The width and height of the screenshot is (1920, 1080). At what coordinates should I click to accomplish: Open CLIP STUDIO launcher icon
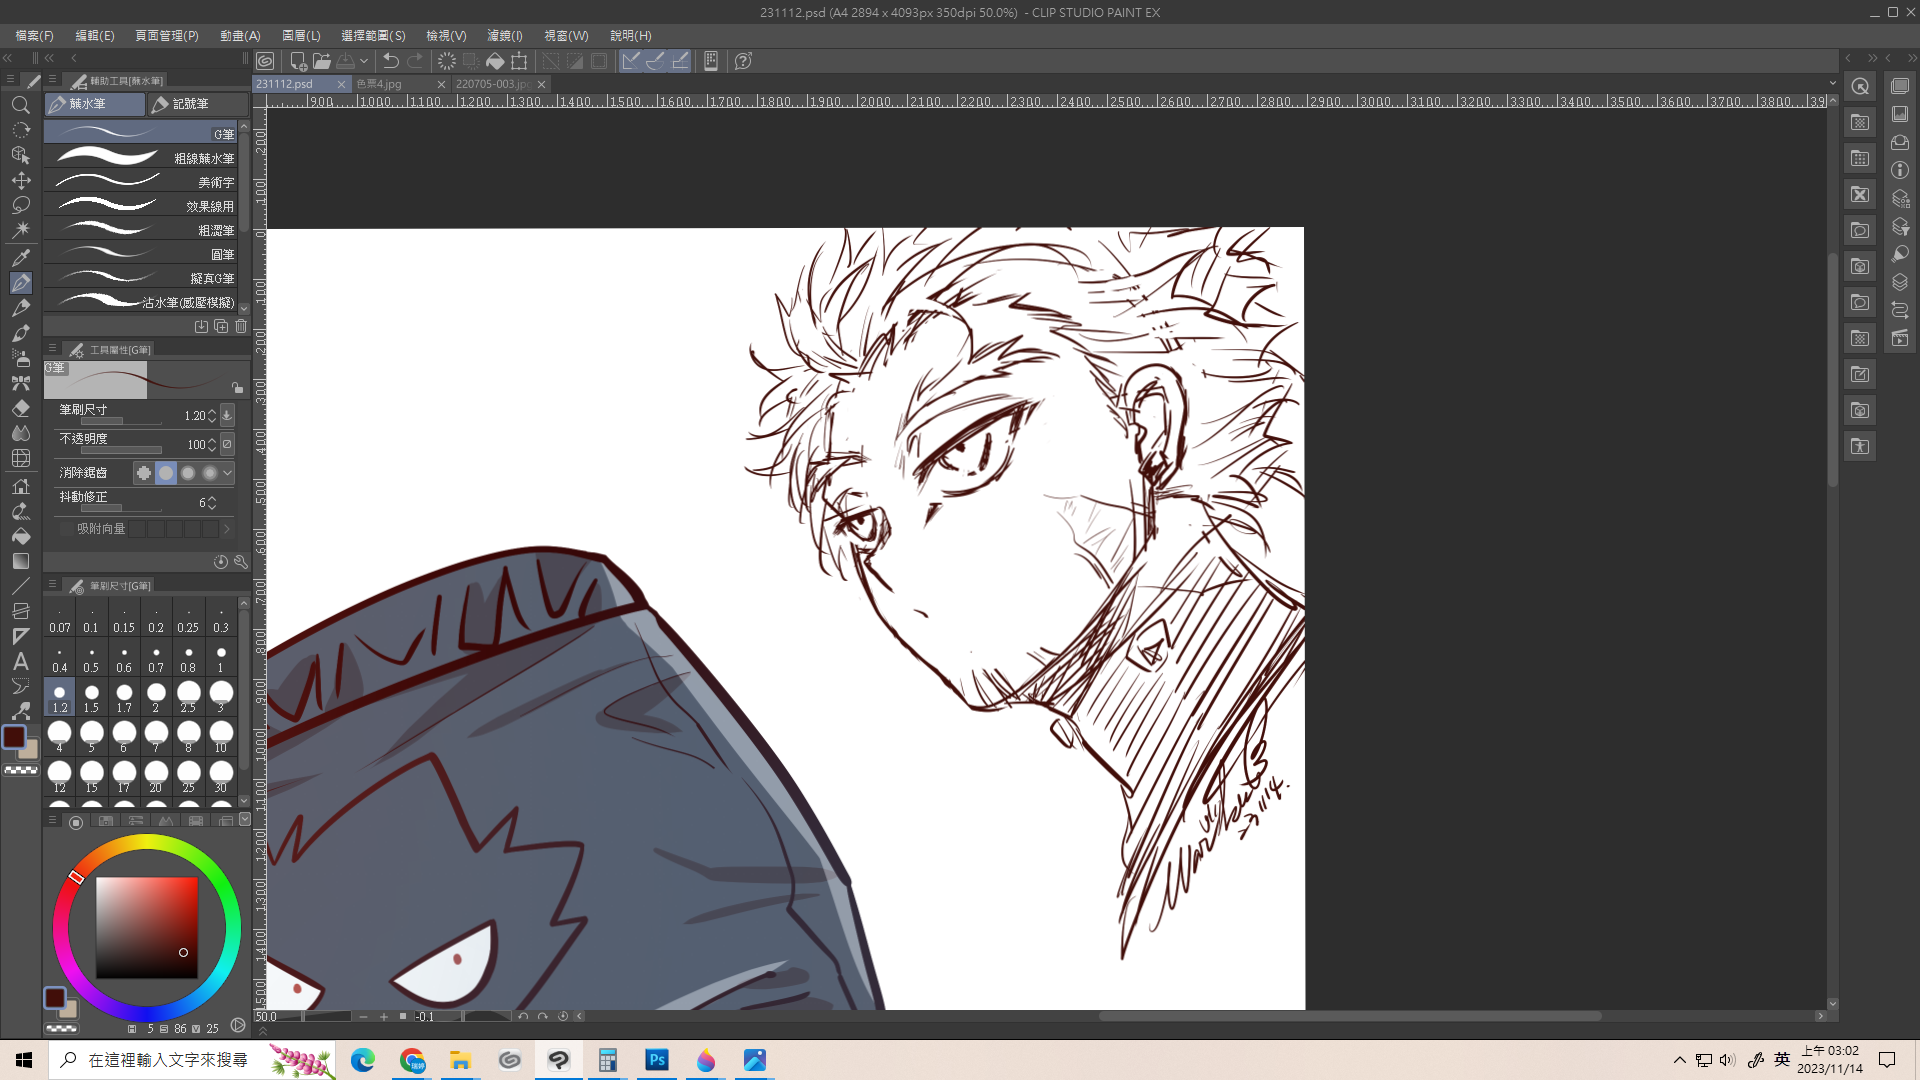[x=265, y=61]
